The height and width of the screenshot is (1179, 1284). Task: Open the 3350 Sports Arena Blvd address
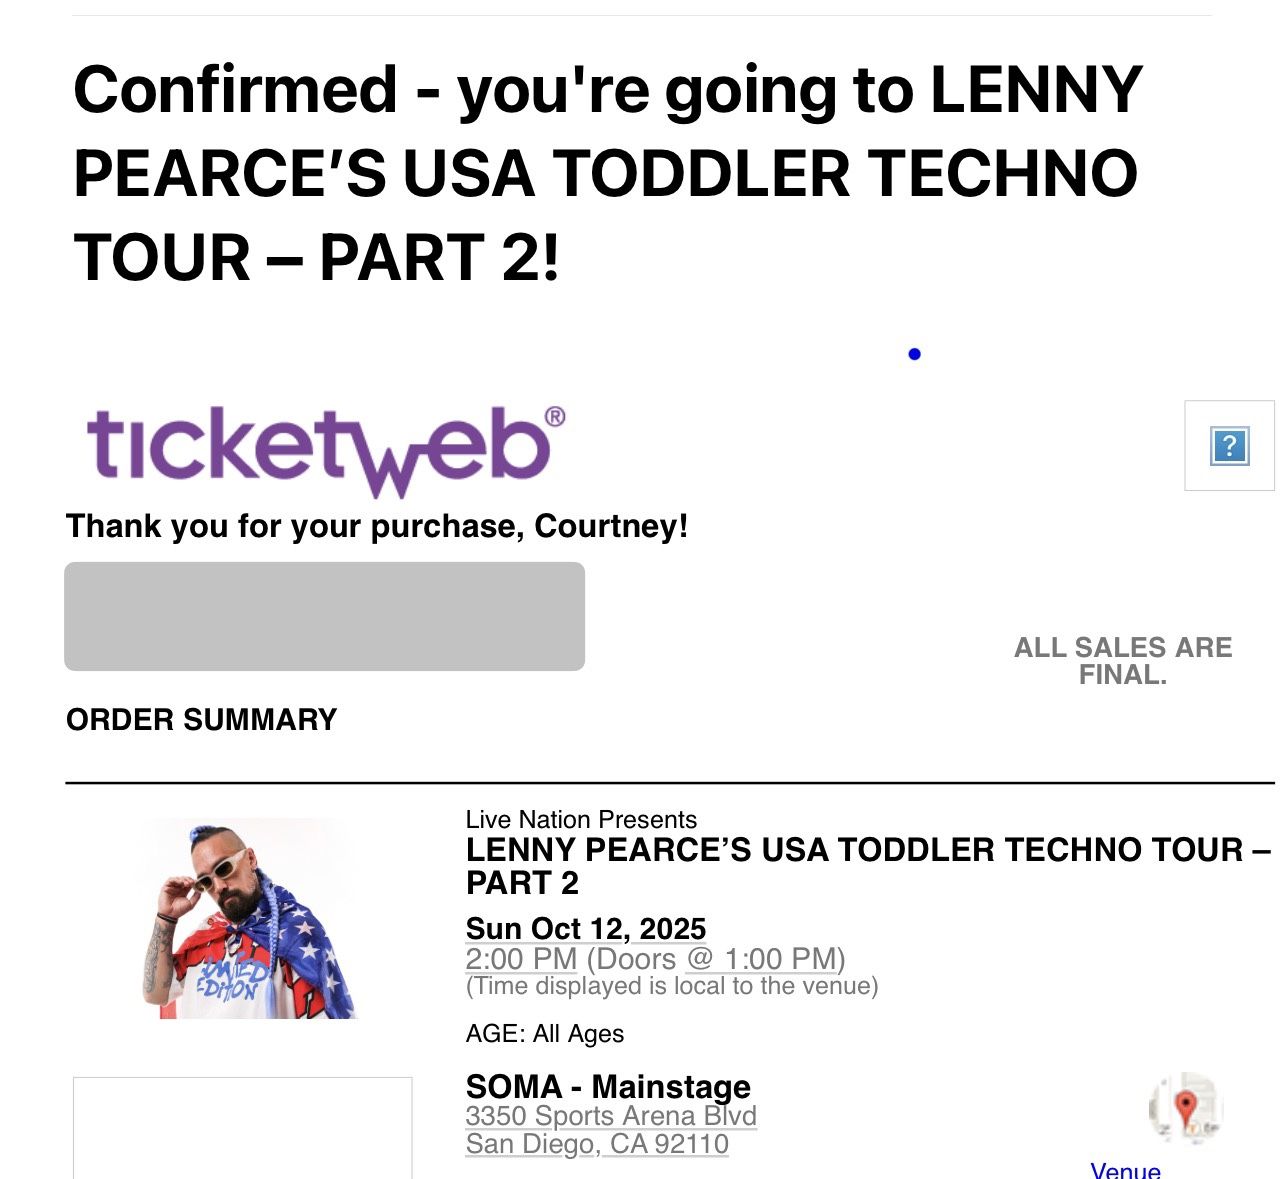(x=611, y=1116)
